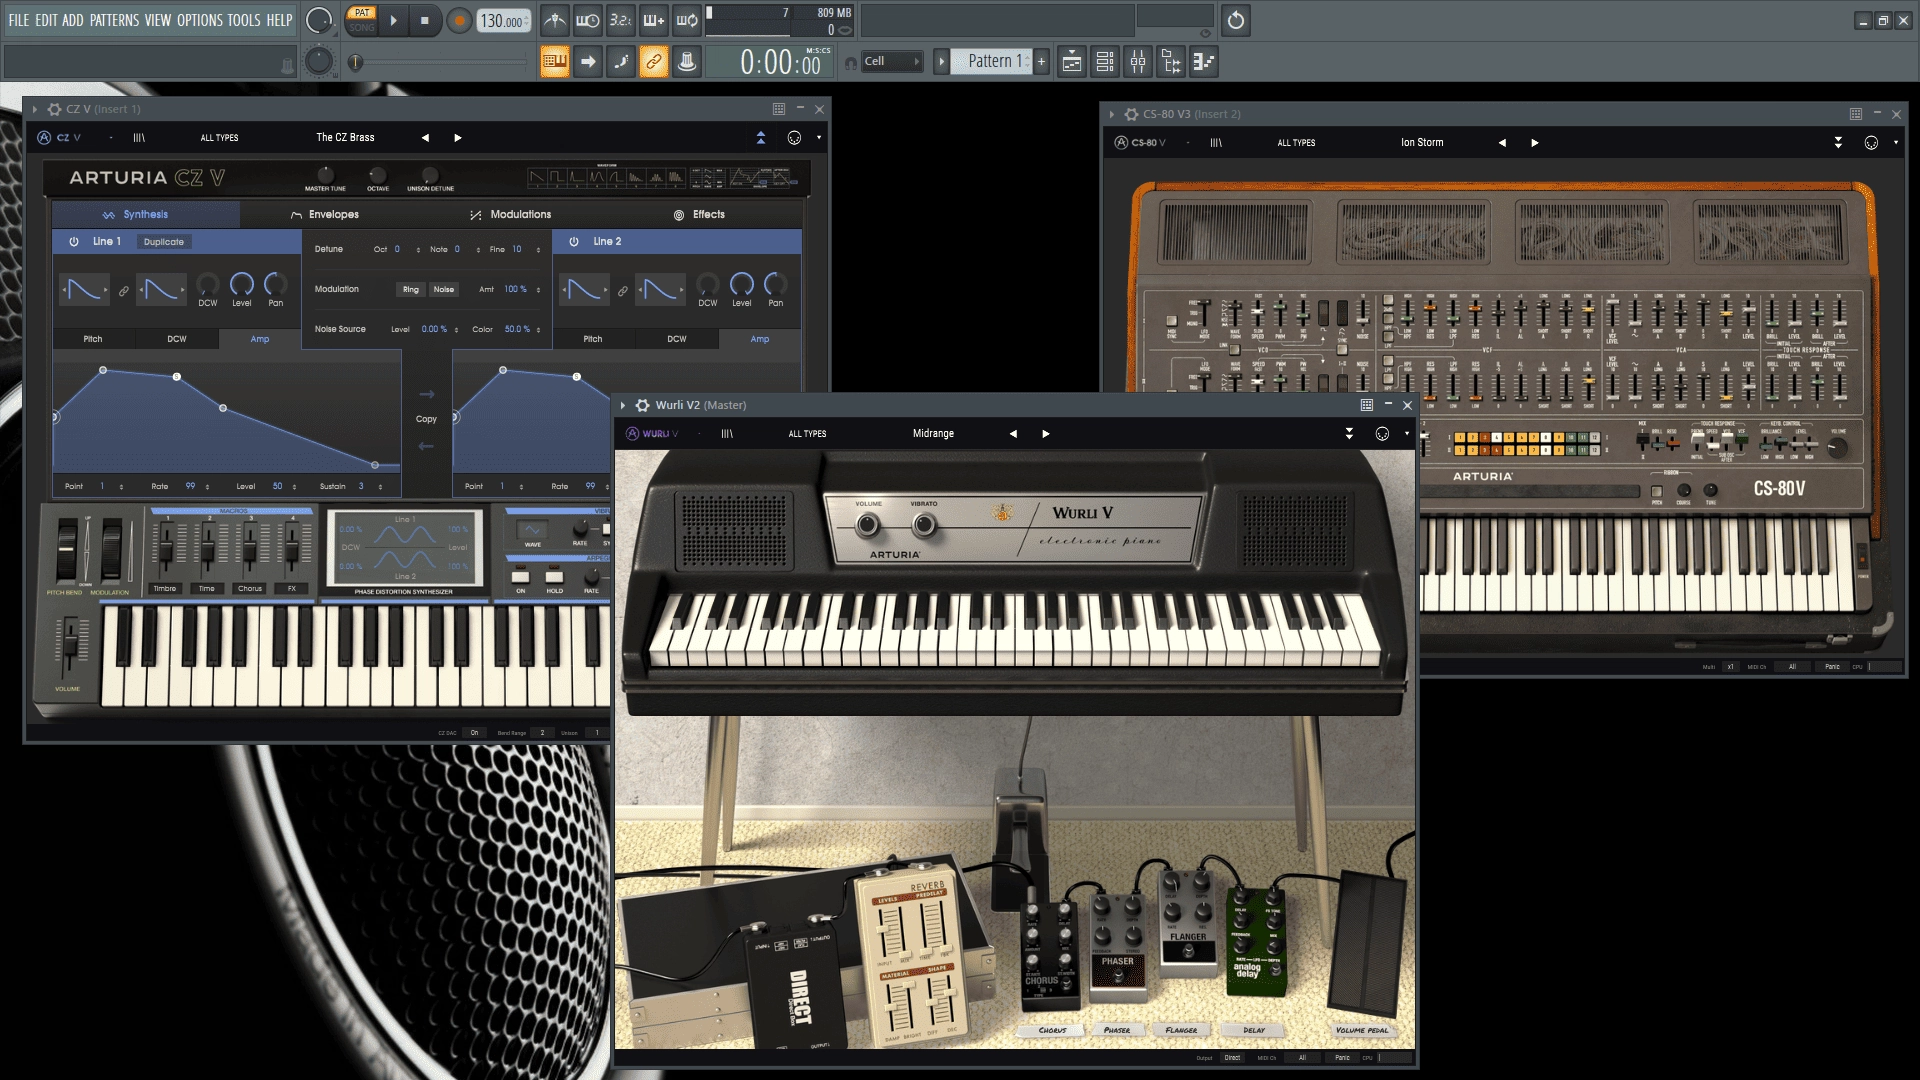Image resolution: width=1920 pixels, height=1080 pixels.
Task: Click Duplicate button on Line 1
Action: click(x=164, y=242)
